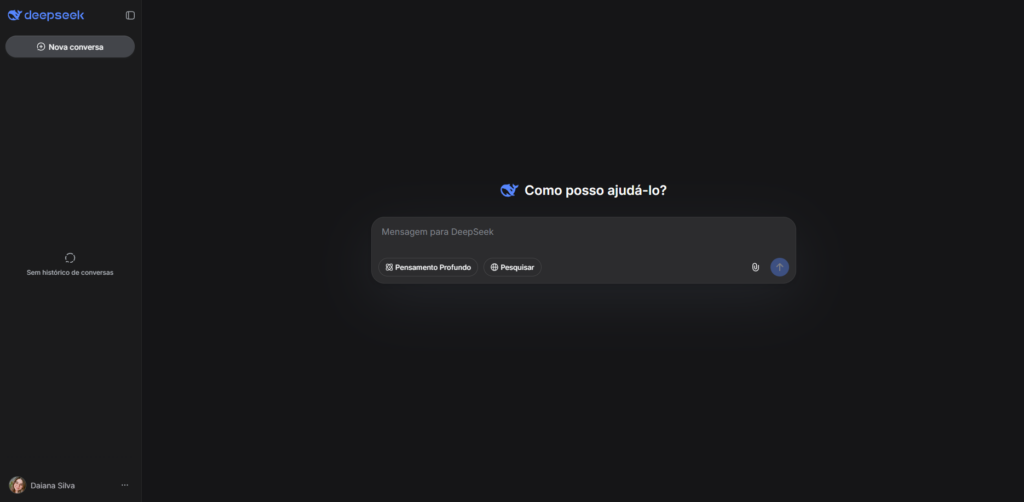Click the deepseek wordmark link
Image resolution: width=1024 pixels, height=502 pixels.
[54, 15]
